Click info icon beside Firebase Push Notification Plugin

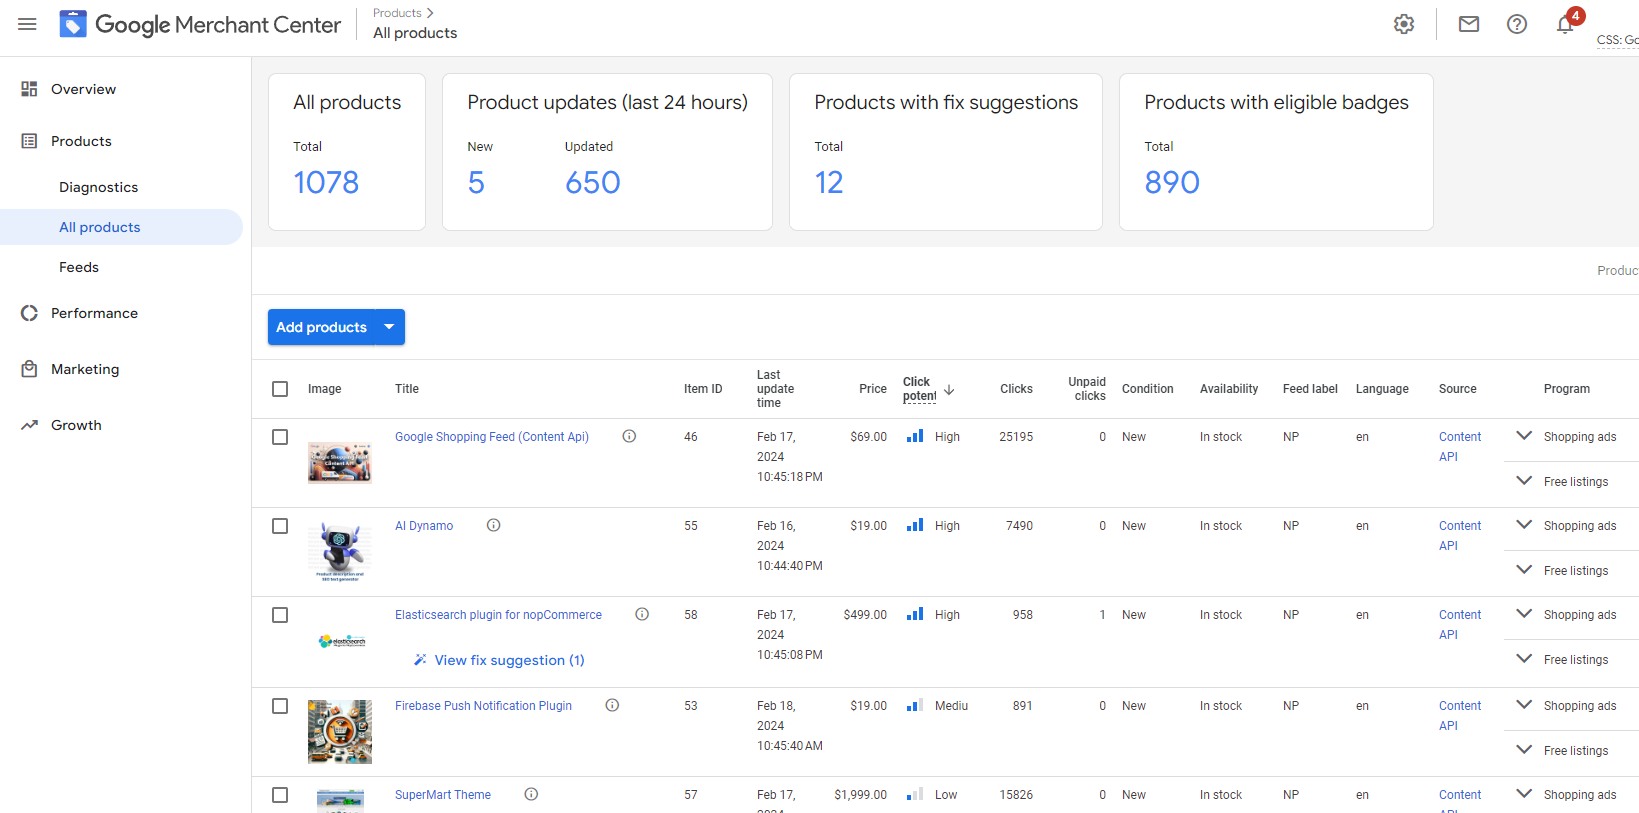[612, 705]
